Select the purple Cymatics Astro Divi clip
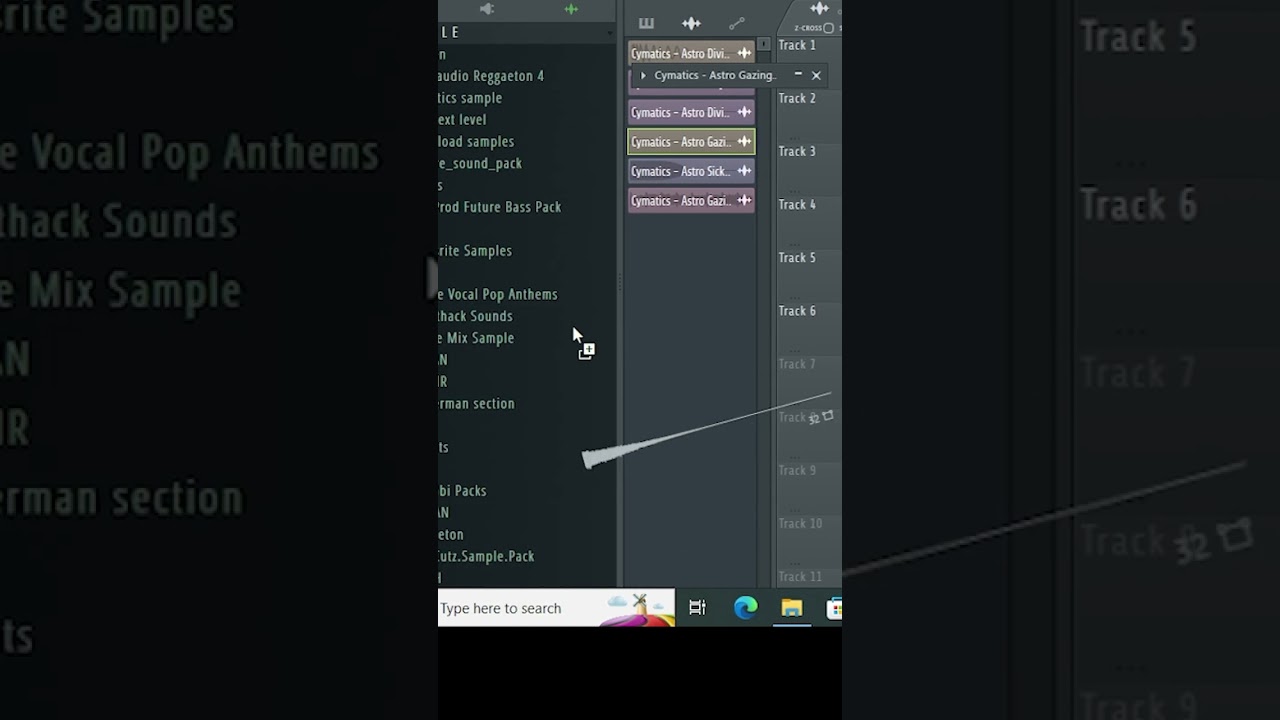This screenshot has height=720, width=1280. point(691,112)
